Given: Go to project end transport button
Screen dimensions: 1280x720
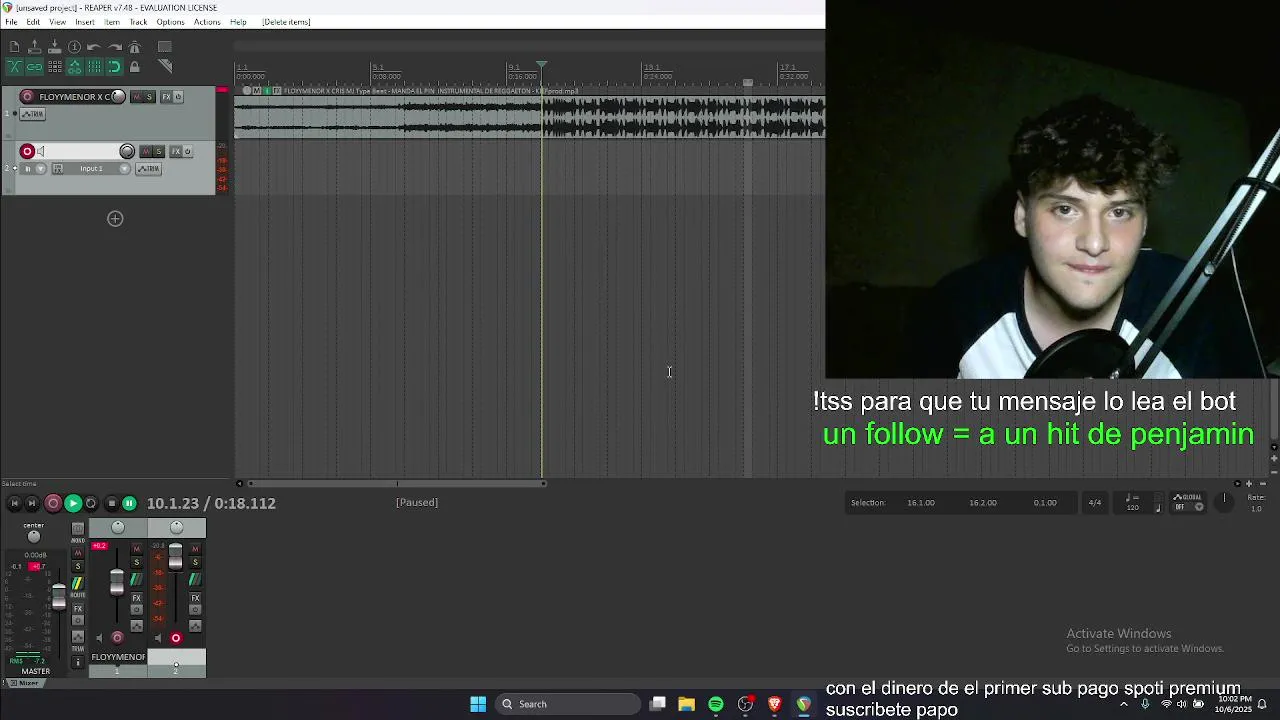Looking at the screenshot, I should (x=32, y=504).
